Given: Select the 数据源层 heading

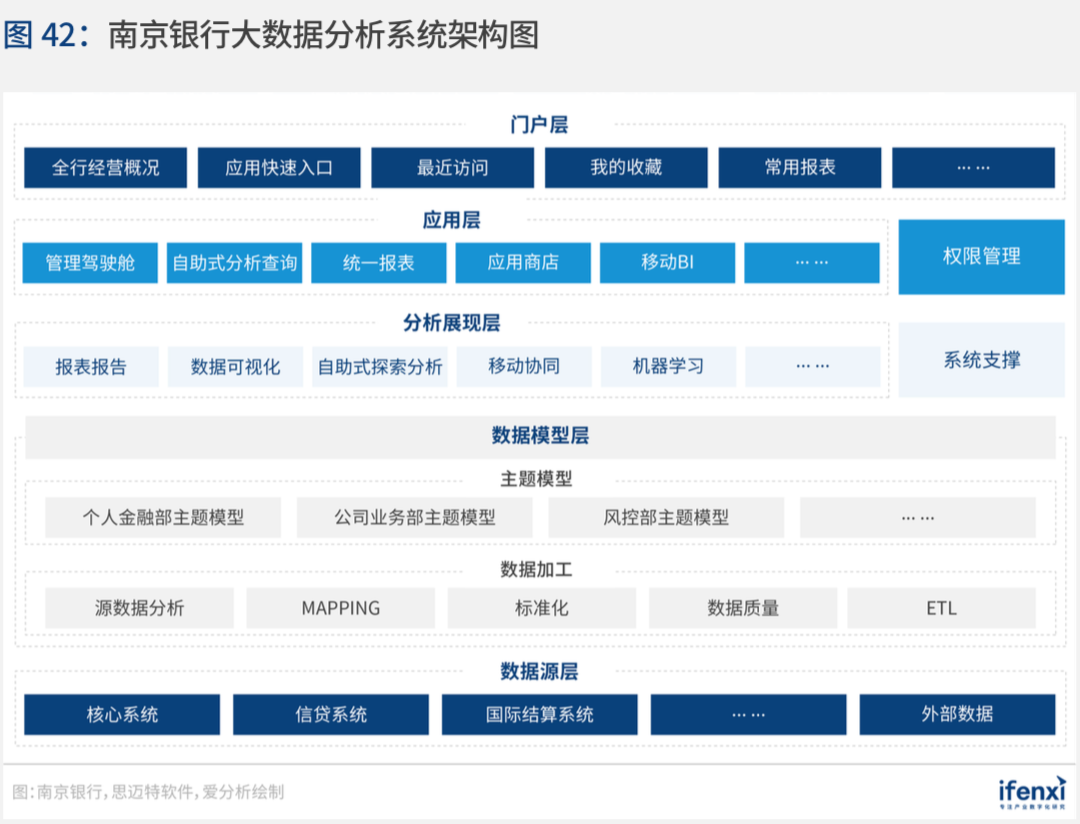Looking at the screenshot, I should click(539, 672).
